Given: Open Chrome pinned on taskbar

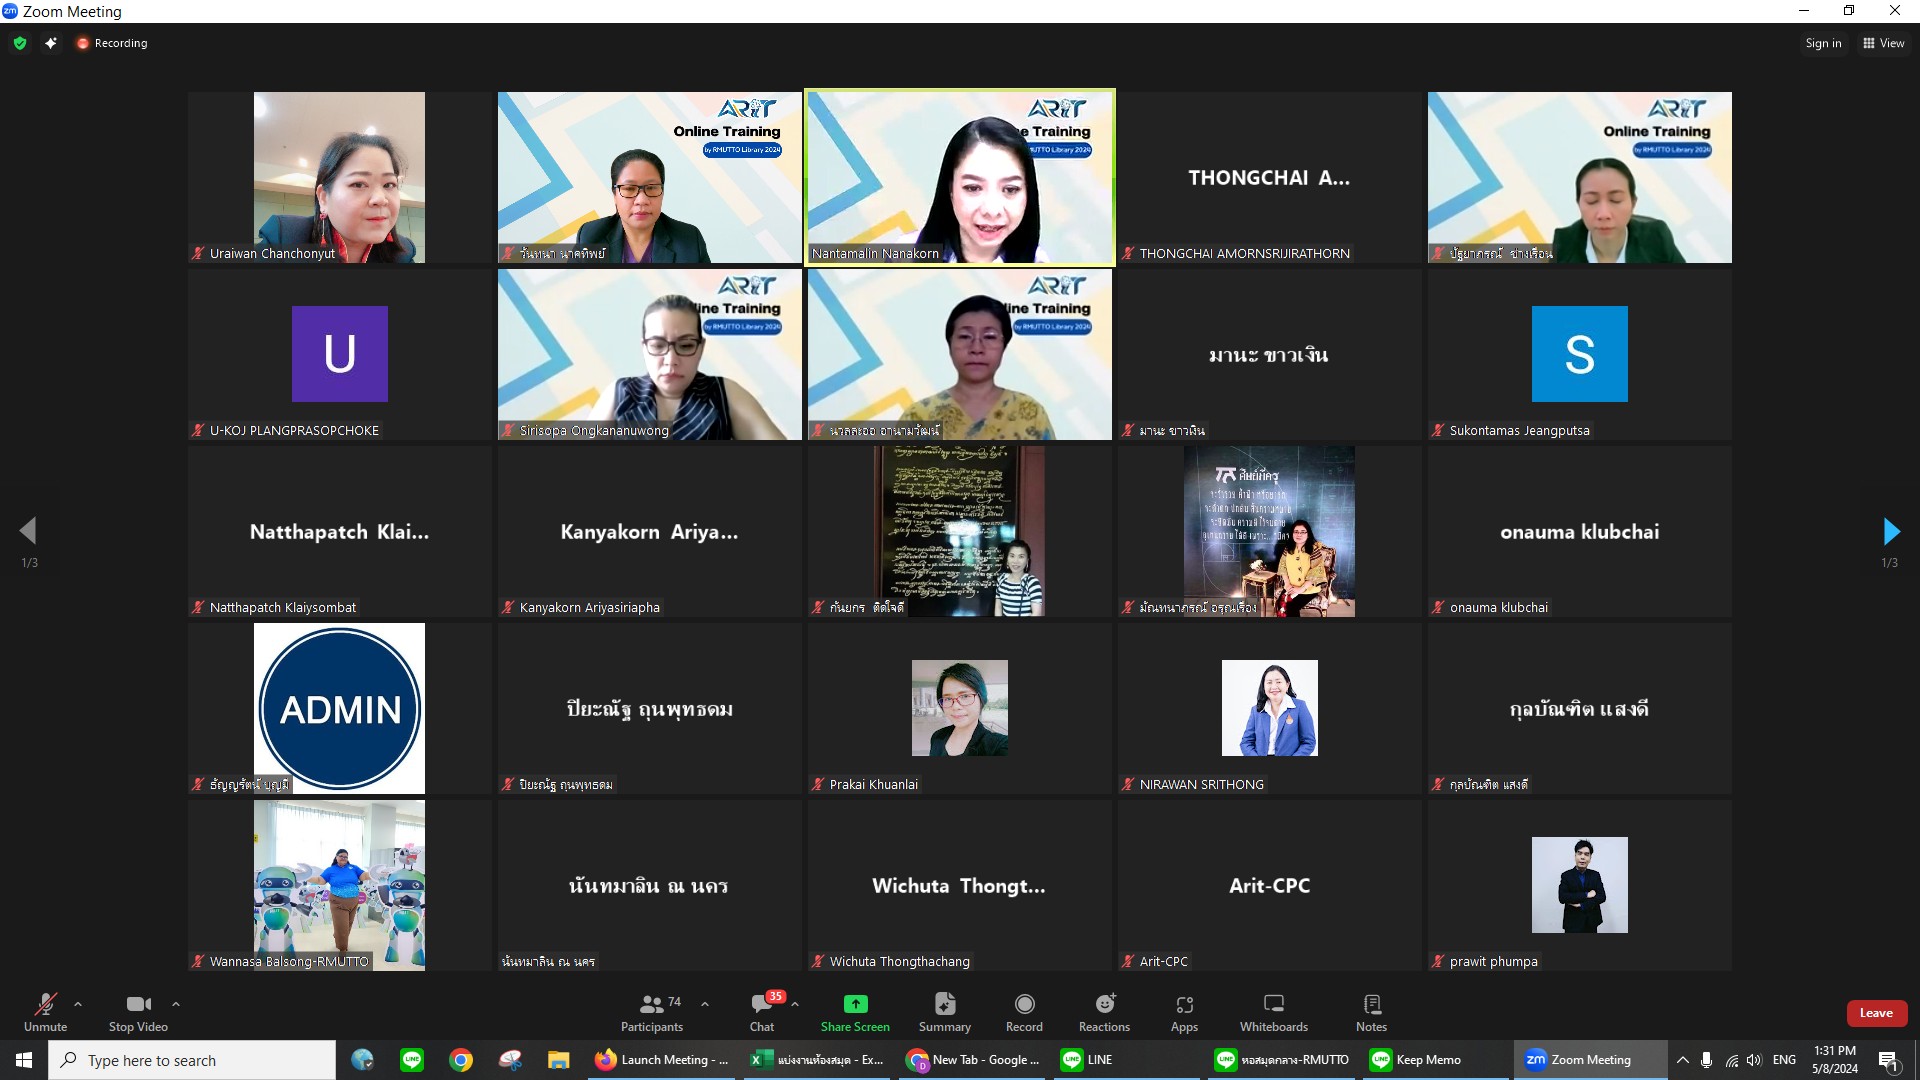Looking at the screenshot, I should point(461,1060).
